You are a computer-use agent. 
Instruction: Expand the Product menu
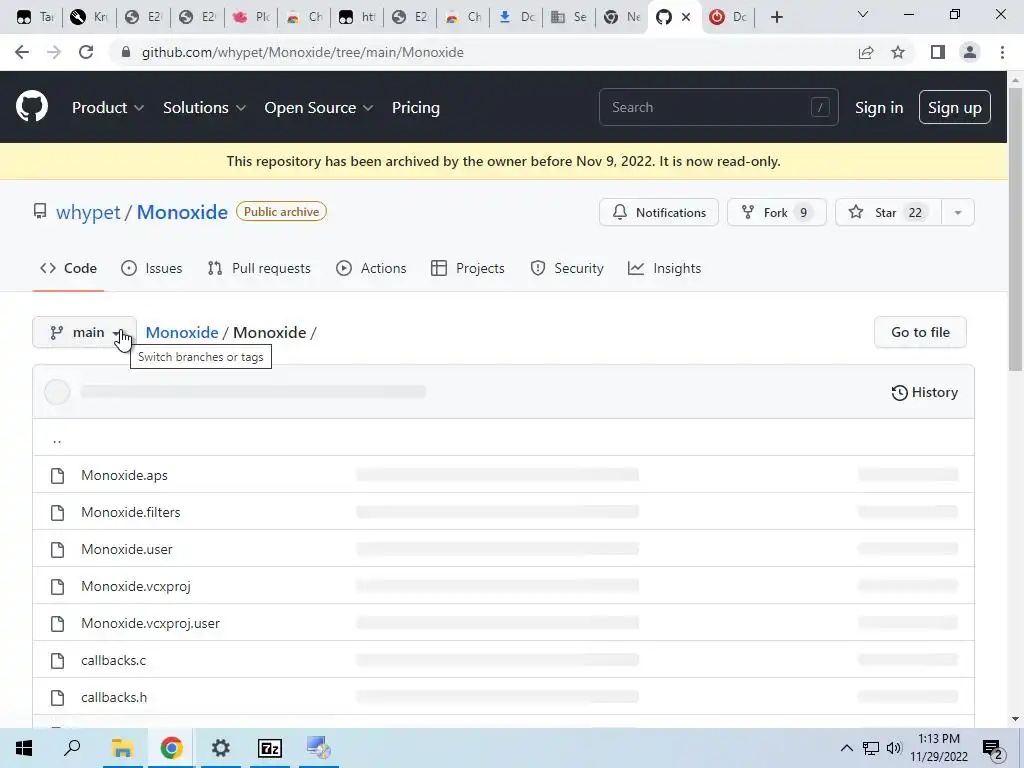click(108, 108)
